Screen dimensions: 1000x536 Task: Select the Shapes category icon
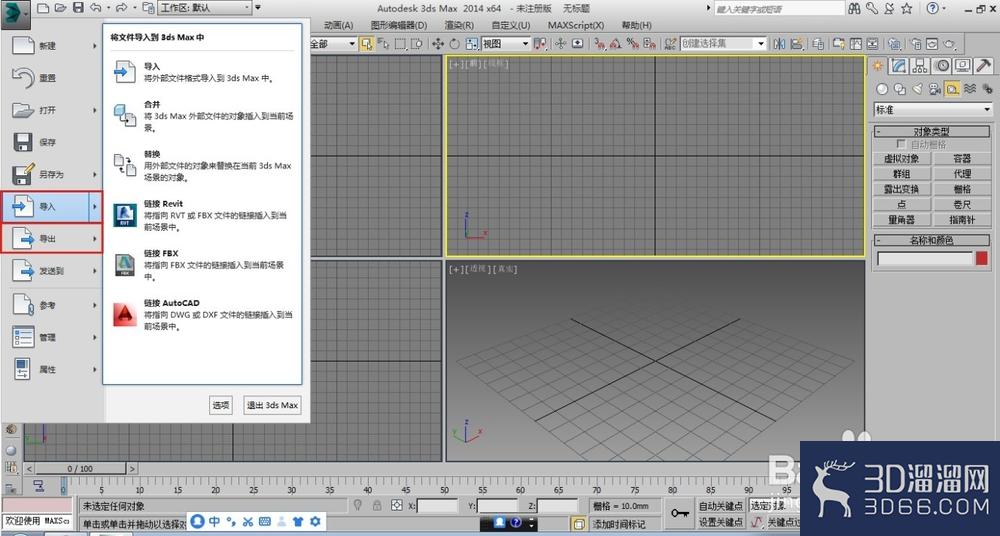click(900, 89)
